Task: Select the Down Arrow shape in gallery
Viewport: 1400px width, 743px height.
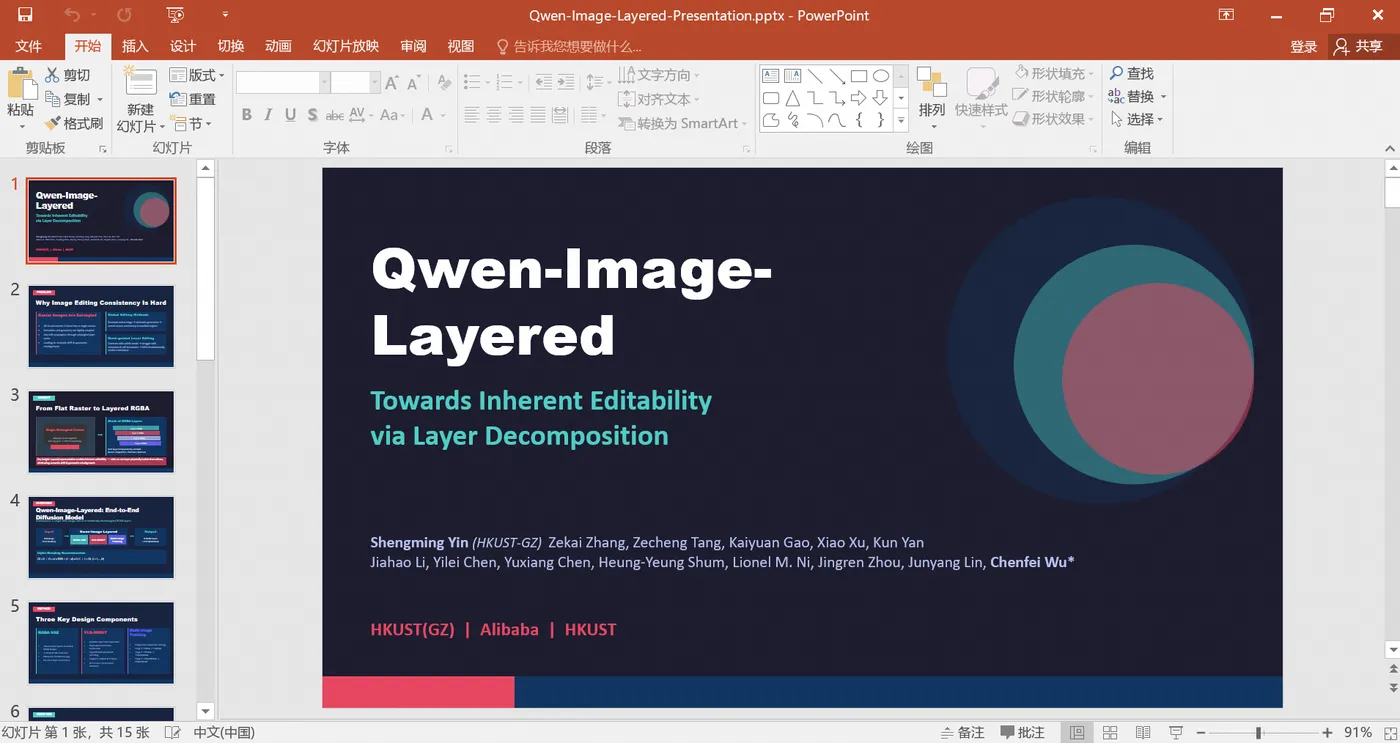Action: [x=881, y=98]
